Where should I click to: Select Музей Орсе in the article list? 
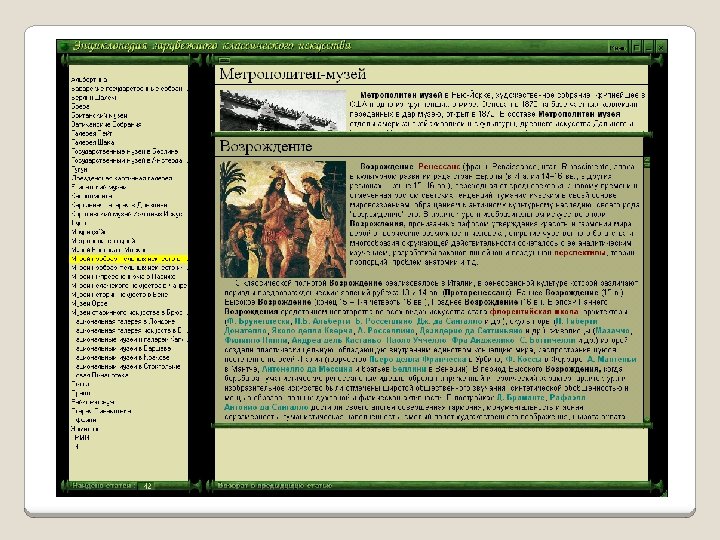click(x=90, y=304)
